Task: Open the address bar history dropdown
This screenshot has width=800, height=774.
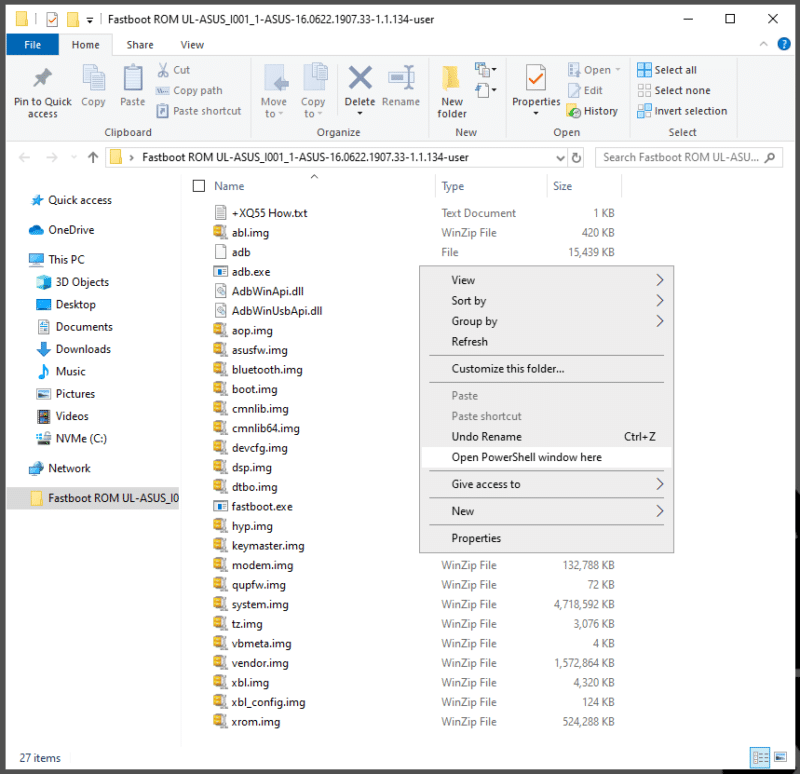Action: point(559,157)
